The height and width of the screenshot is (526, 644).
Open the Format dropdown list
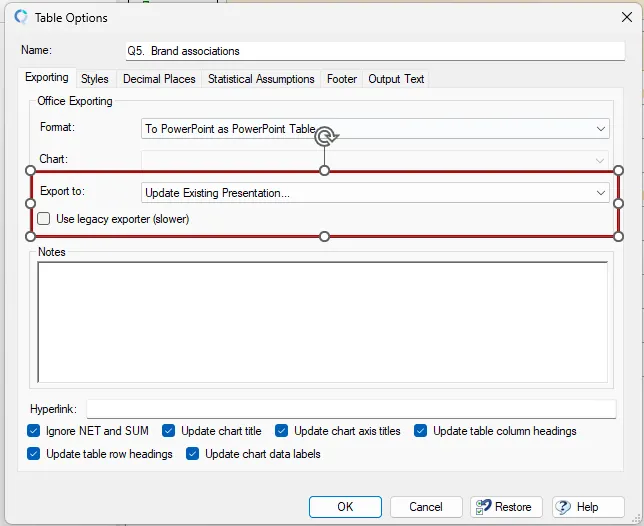[x=600, y=129]
